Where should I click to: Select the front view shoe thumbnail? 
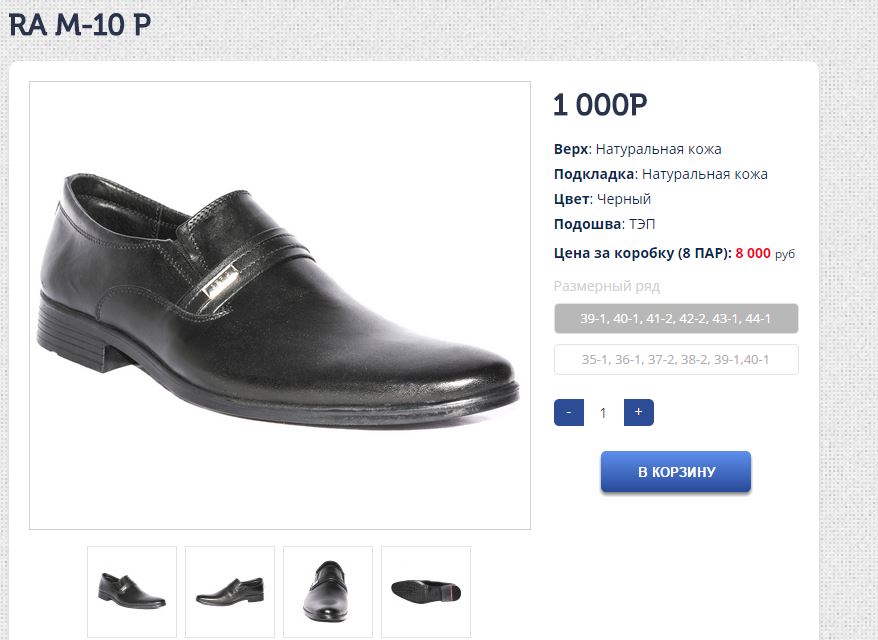[328, 591]
